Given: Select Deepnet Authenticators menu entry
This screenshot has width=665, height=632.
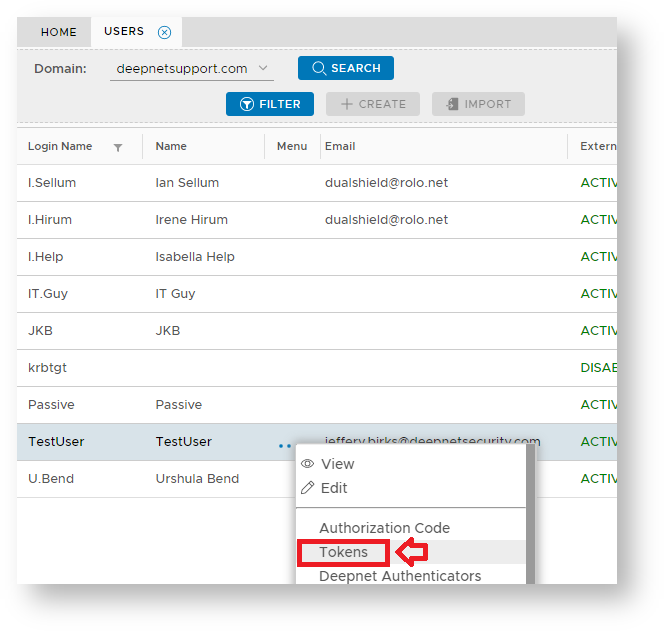Looking at the screenshot, I should point(400,576).
